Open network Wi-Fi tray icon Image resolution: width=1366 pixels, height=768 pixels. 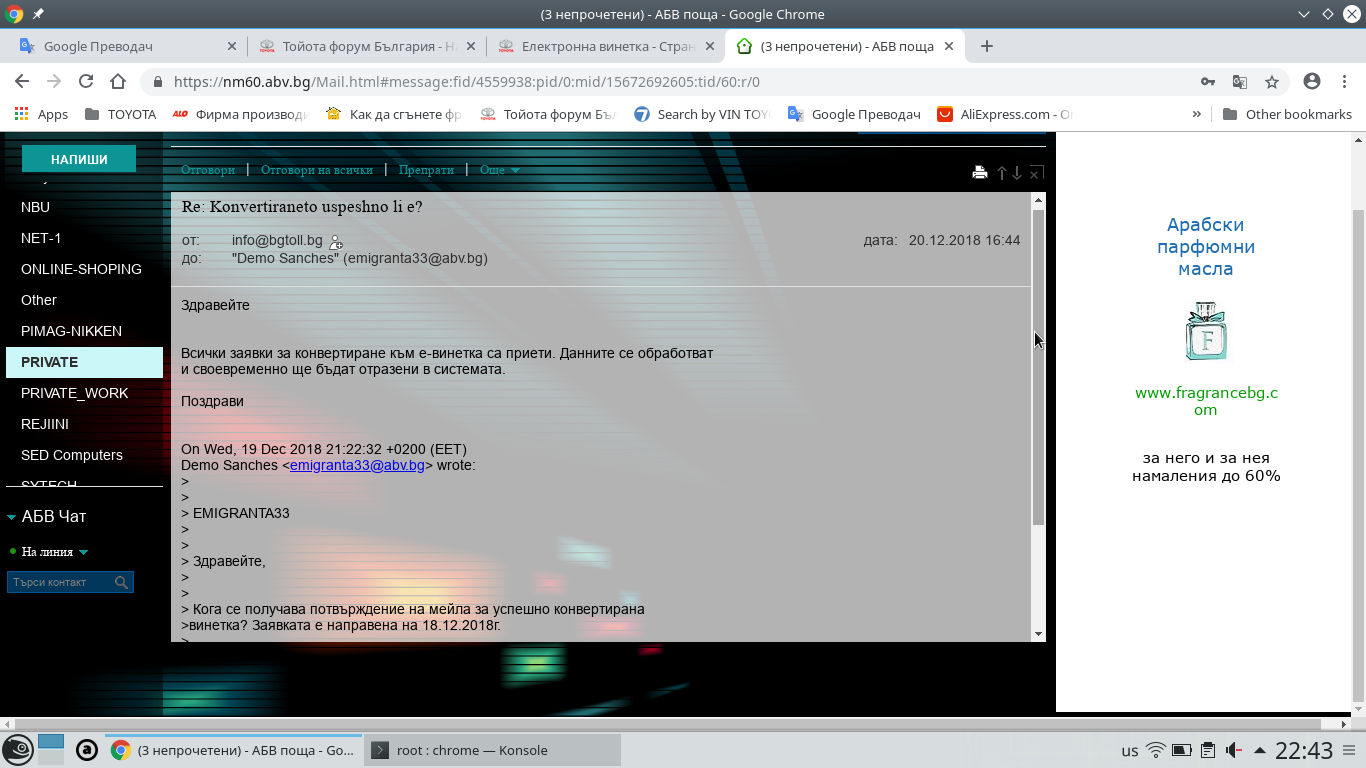click(x=1156, y=750)
